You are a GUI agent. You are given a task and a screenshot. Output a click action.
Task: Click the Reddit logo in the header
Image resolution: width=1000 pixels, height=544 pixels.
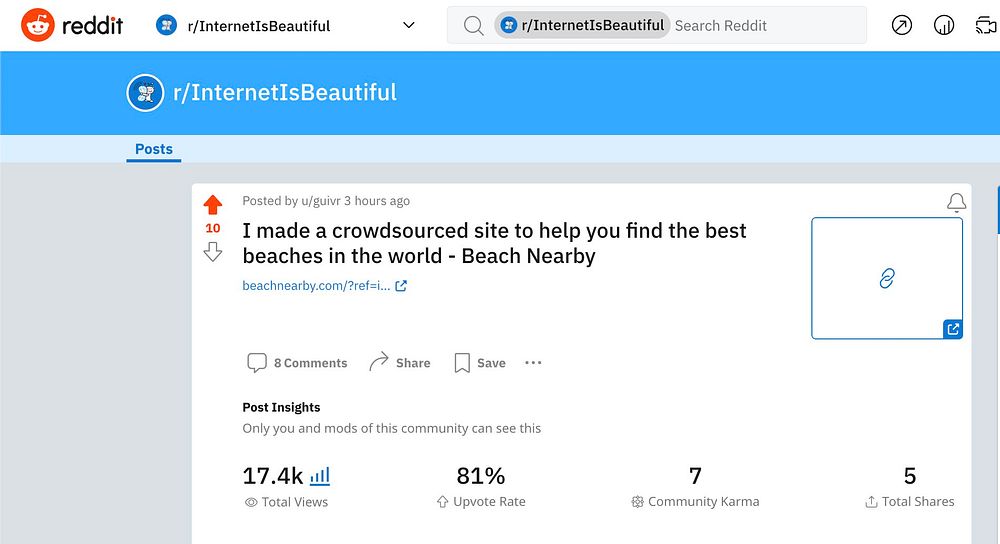(x=72, y=25)
